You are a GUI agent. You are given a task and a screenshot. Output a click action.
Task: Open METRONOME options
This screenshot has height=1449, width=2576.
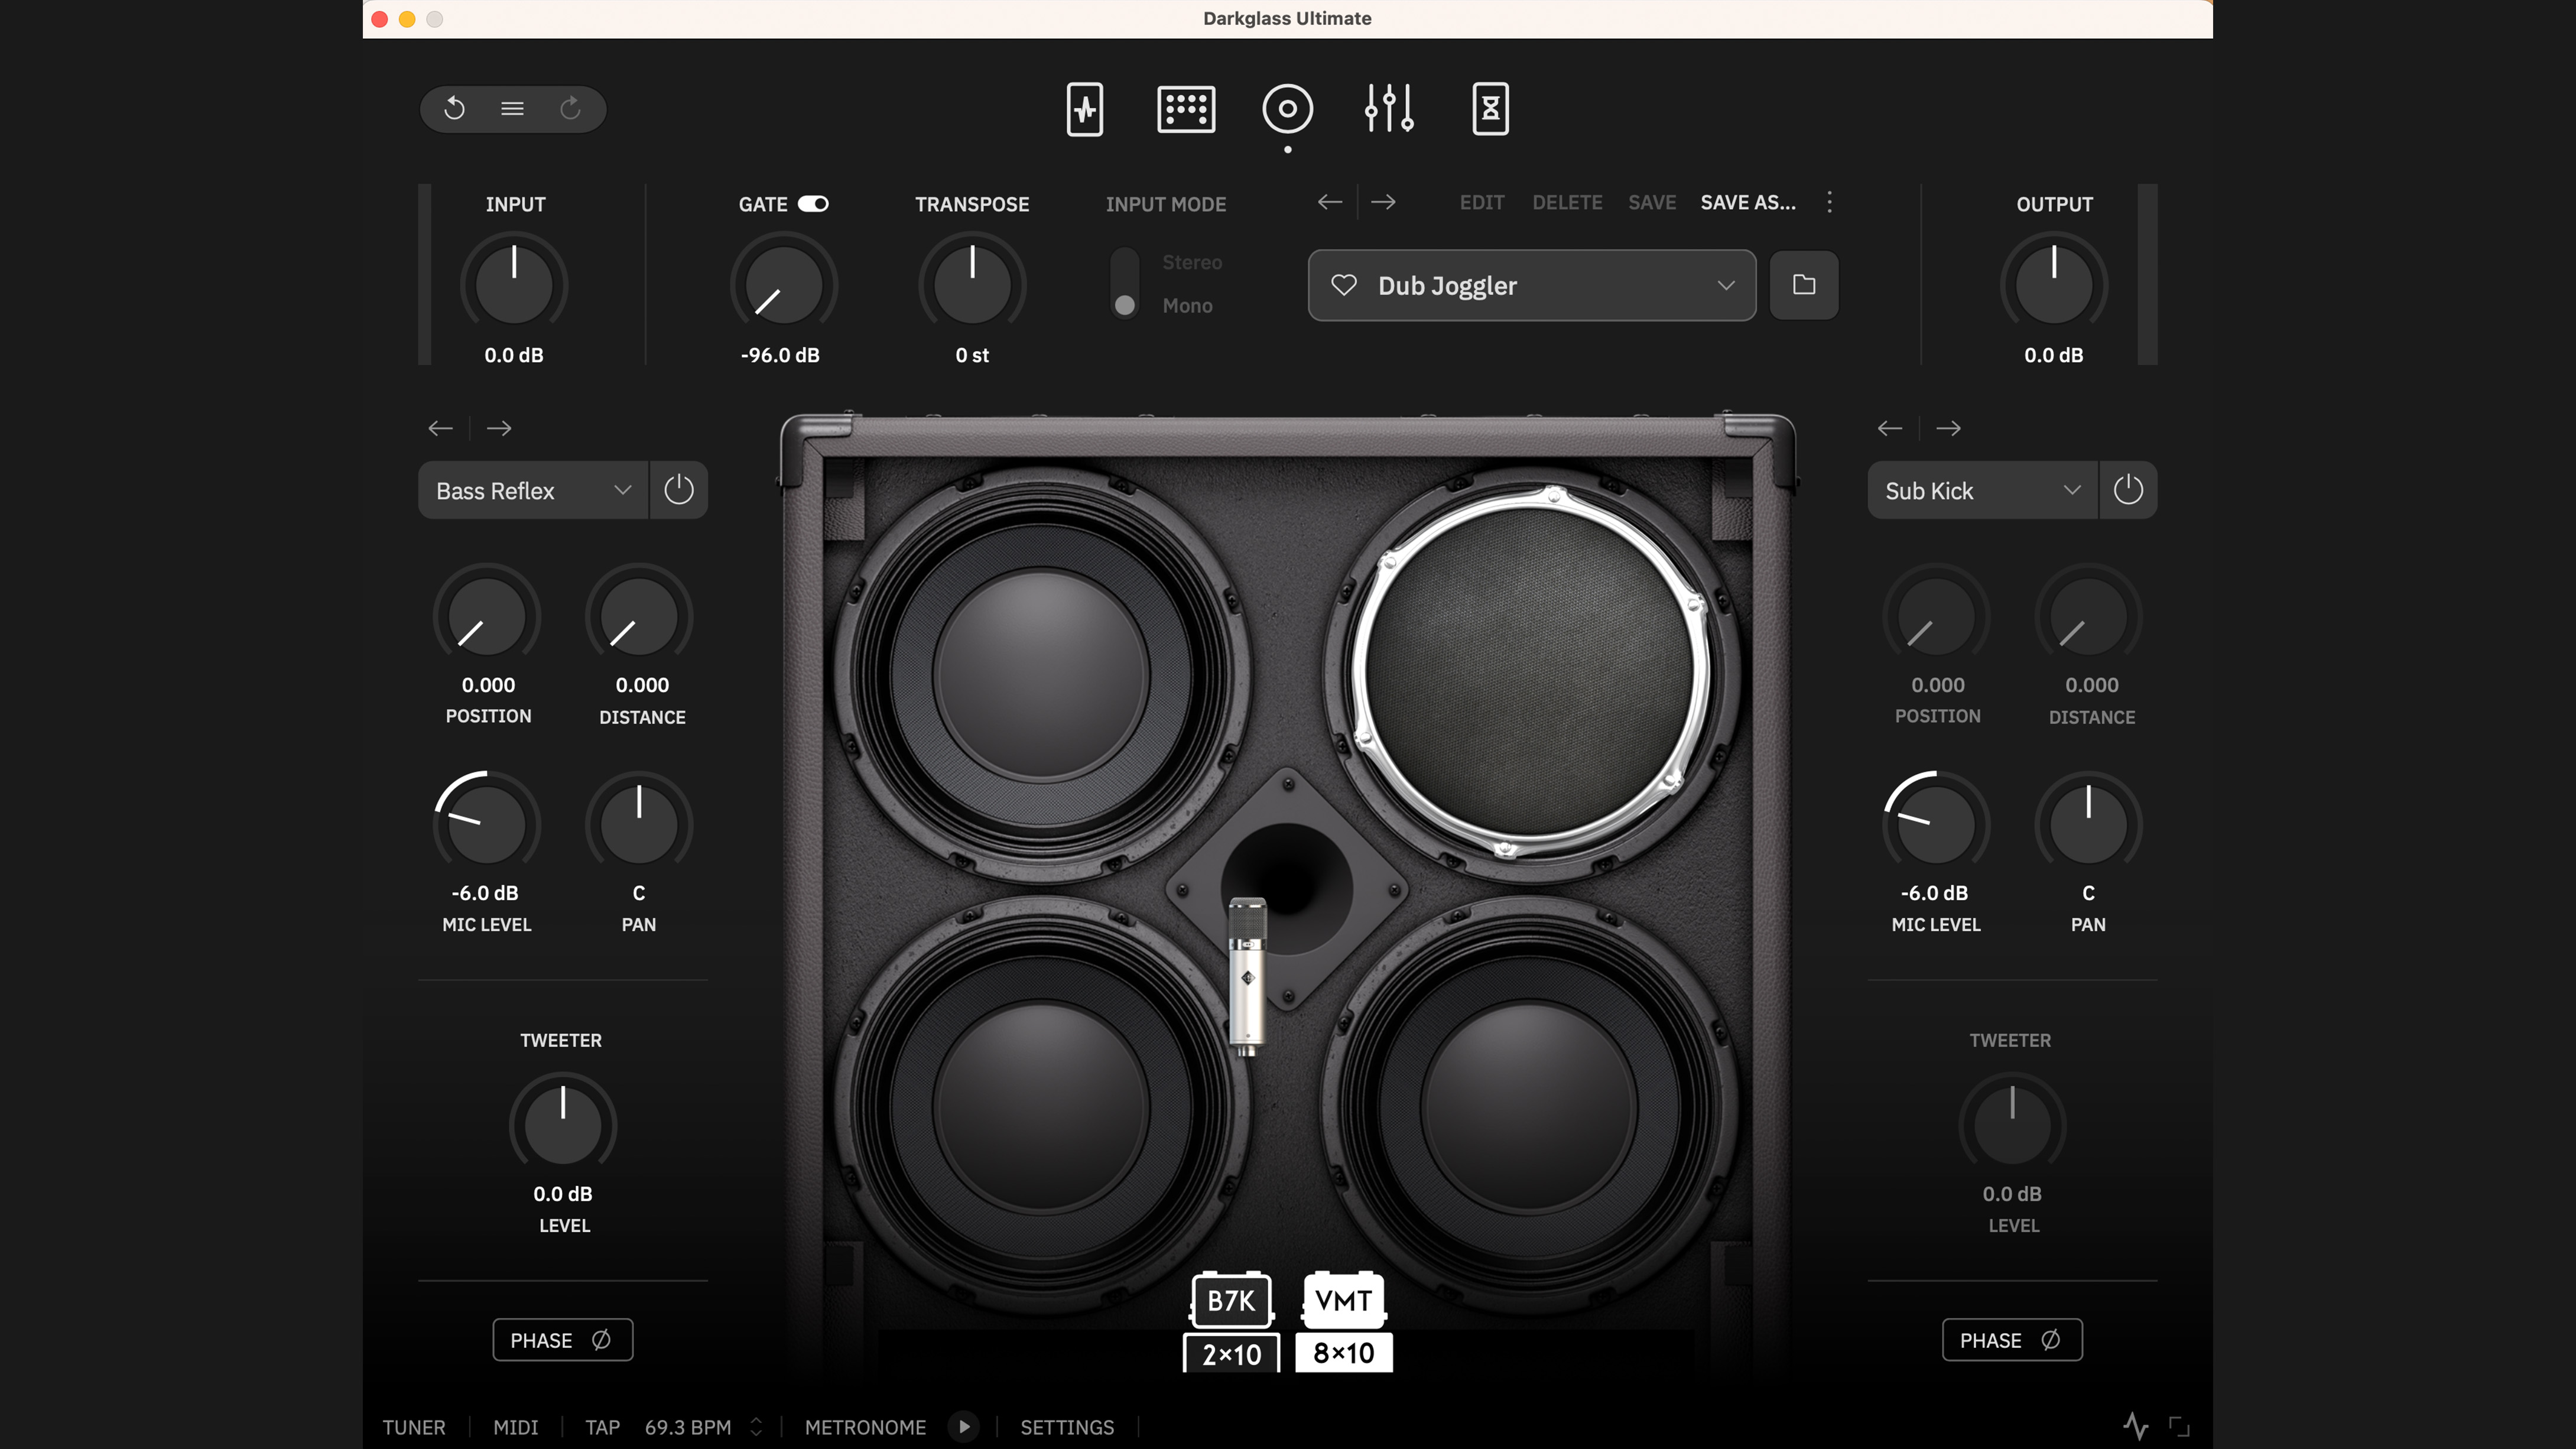865,1427
